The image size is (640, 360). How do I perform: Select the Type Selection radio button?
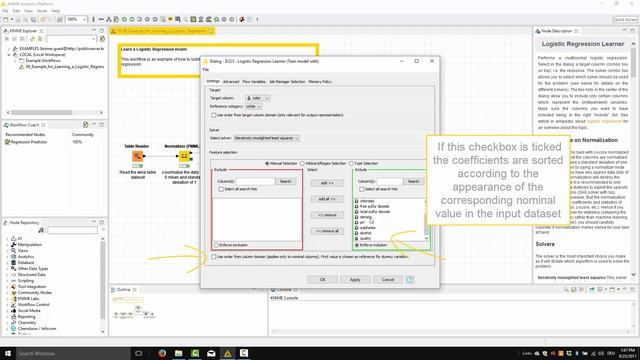coord(351,163)
